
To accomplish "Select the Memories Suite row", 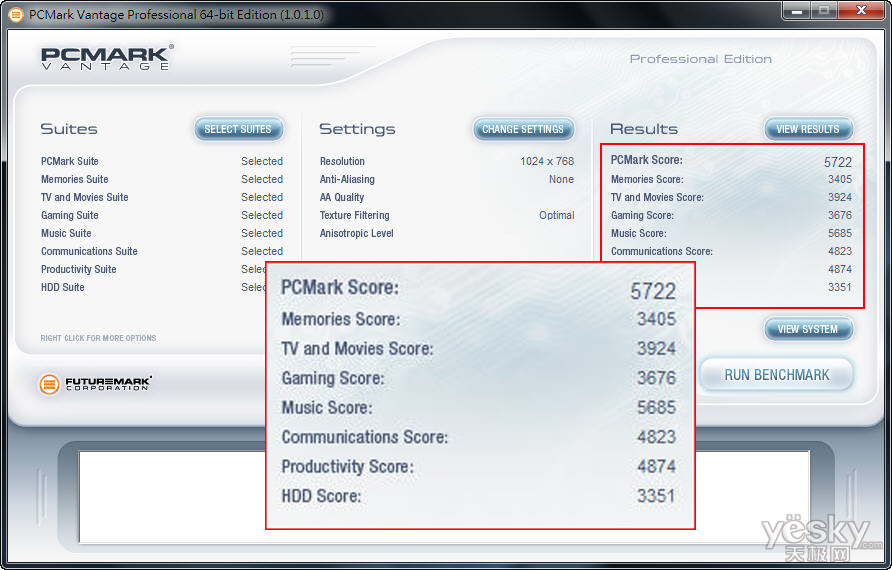I will pyautogui.click(x=162, y=179).
